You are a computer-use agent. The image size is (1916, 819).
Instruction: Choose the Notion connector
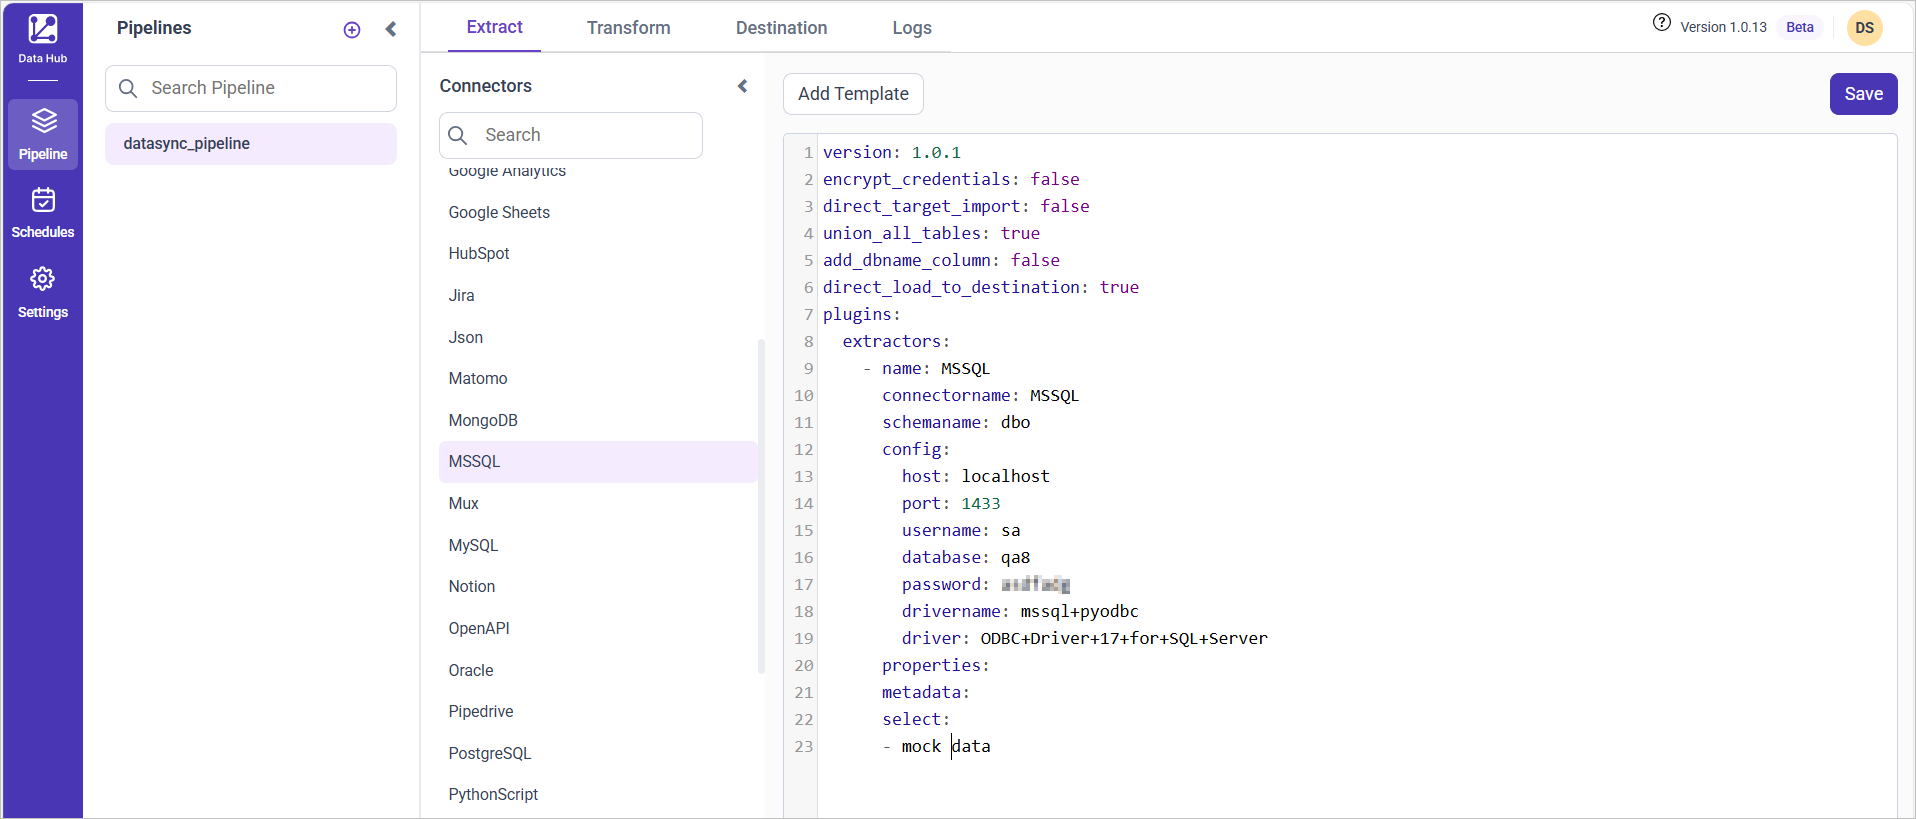coord(472,587)
